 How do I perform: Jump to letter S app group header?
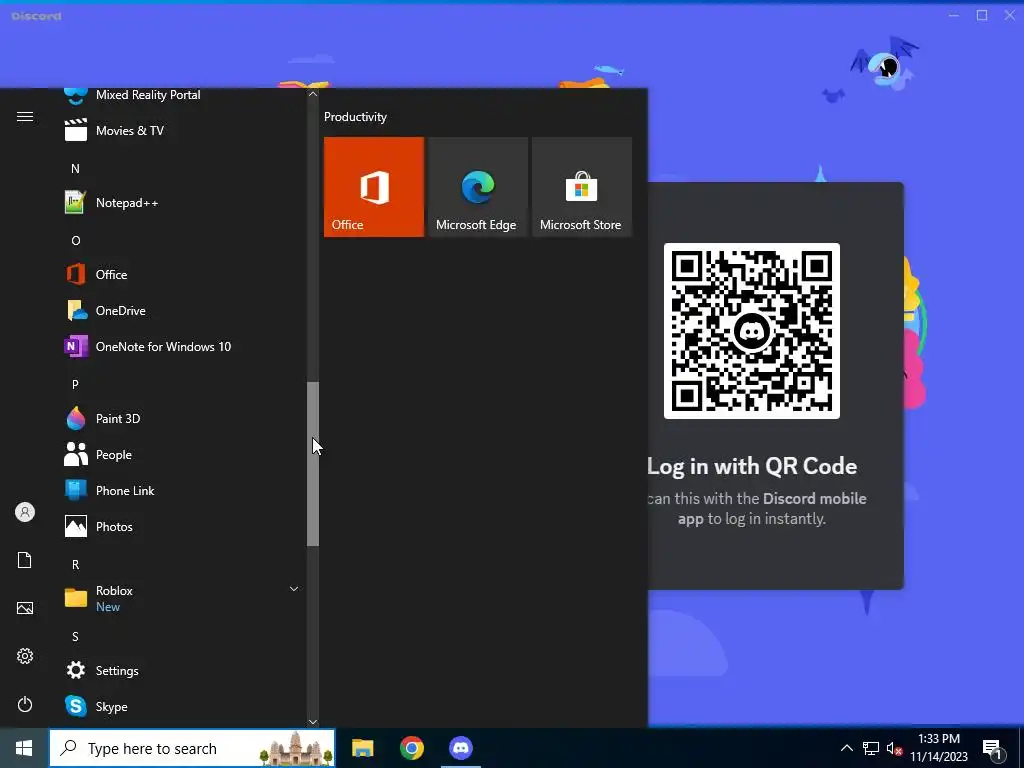click(75, 636)
